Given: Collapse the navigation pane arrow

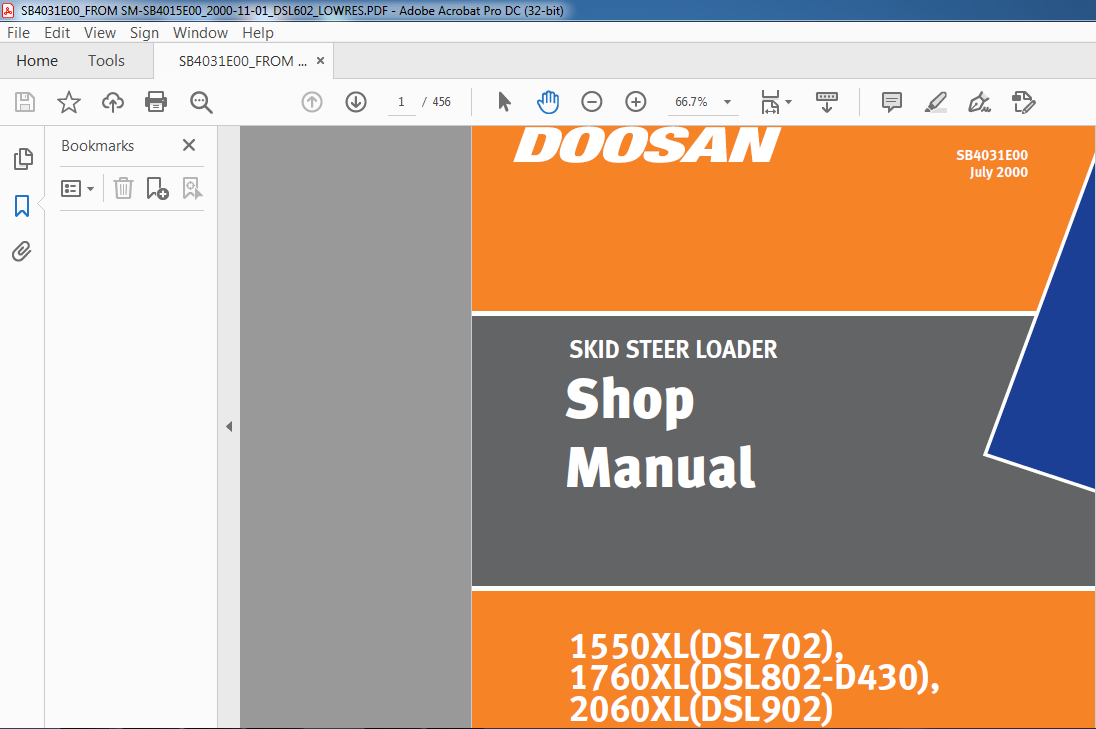Looking at the screenshot, I should coord(229,426).
